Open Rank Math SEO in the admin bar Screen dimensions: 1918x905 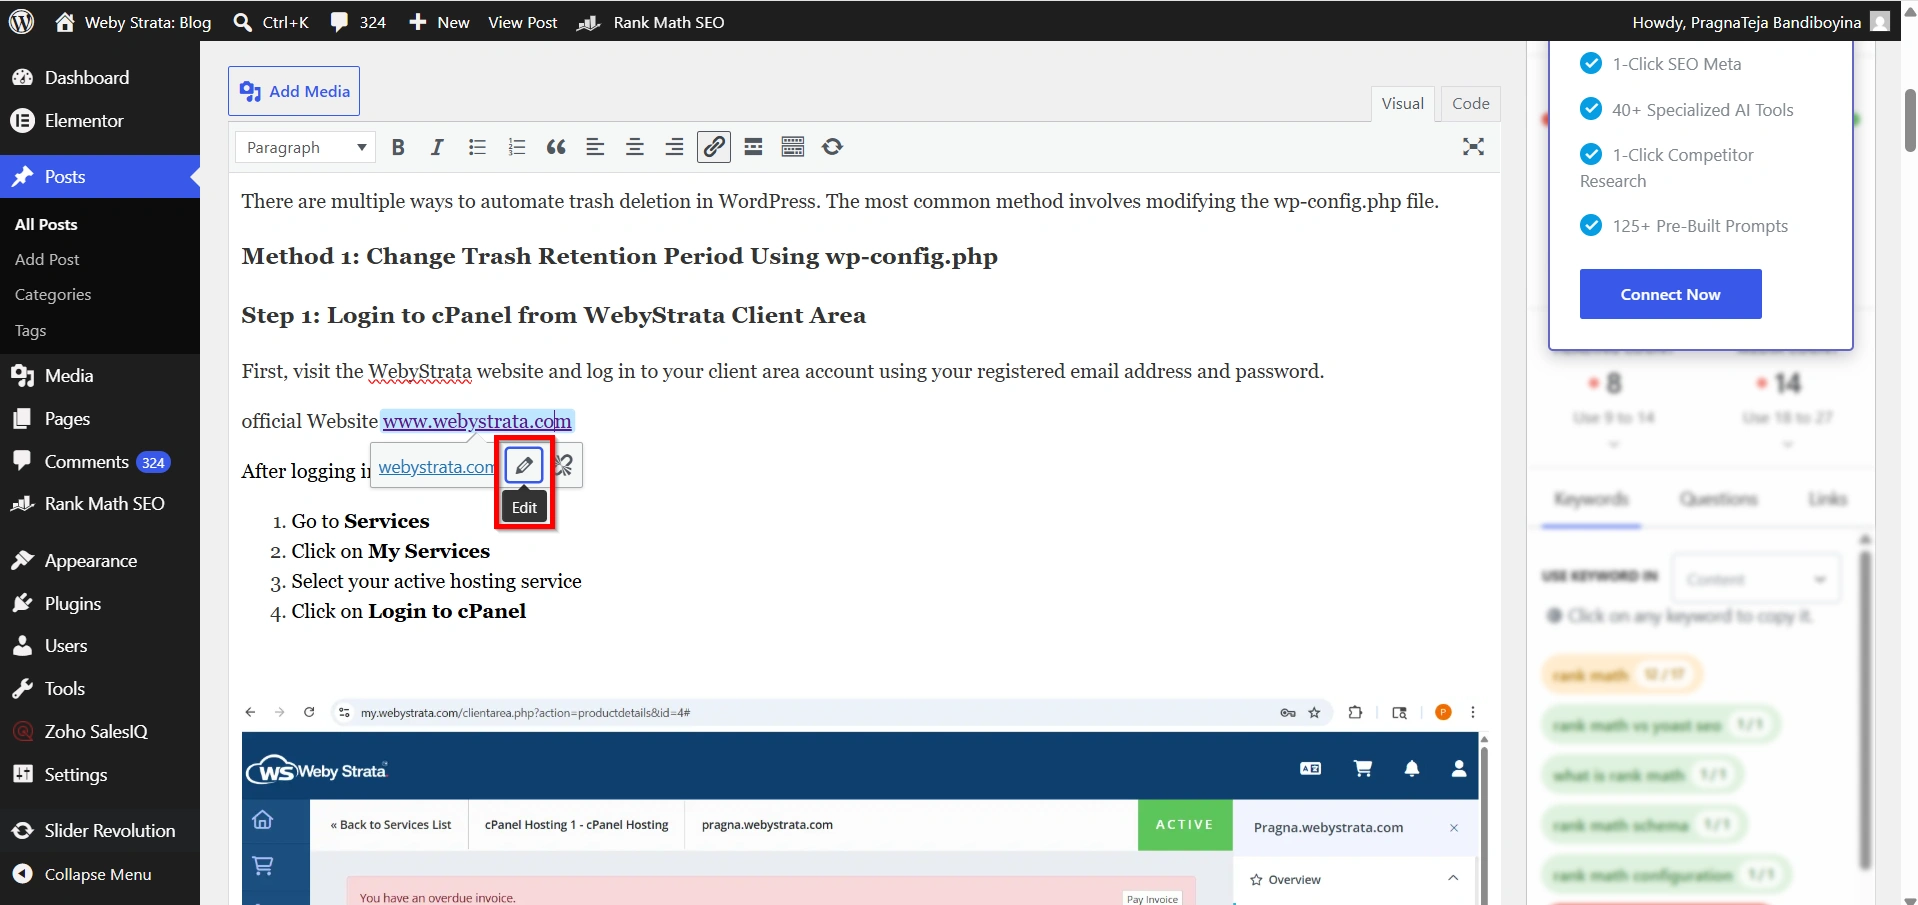651,22
